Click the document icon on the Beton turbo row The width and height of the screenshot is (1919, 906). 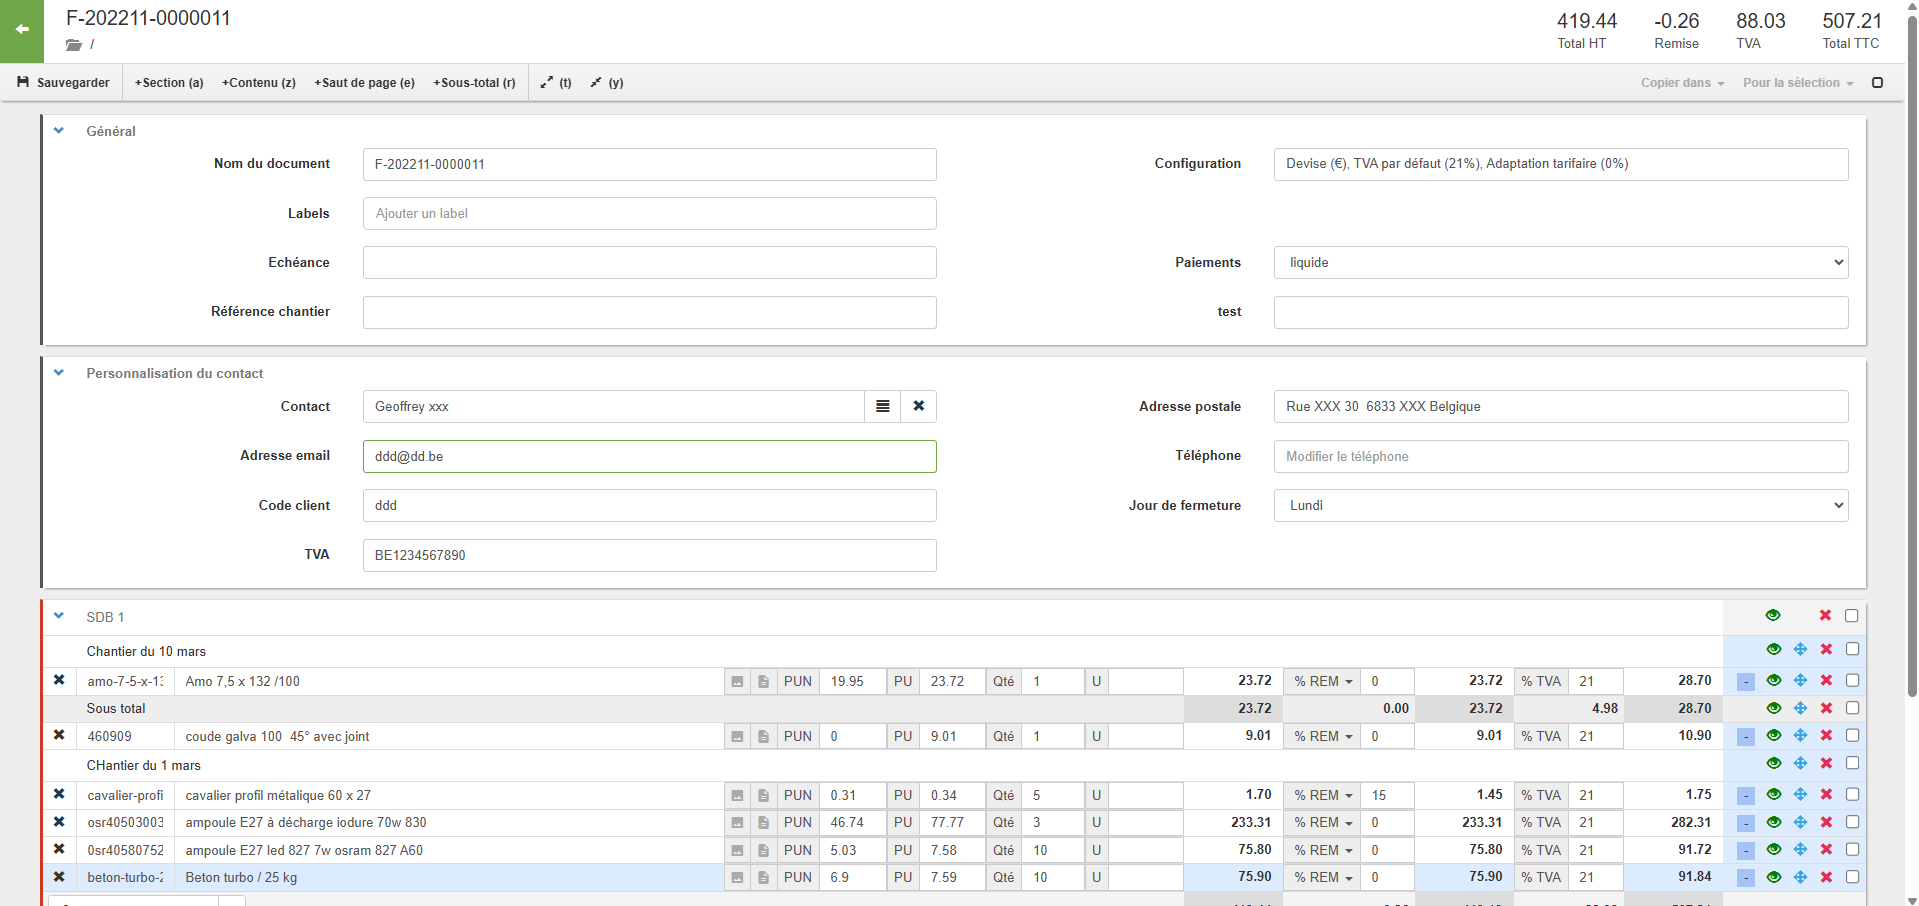pyautogui.click(x=763, y=878)
